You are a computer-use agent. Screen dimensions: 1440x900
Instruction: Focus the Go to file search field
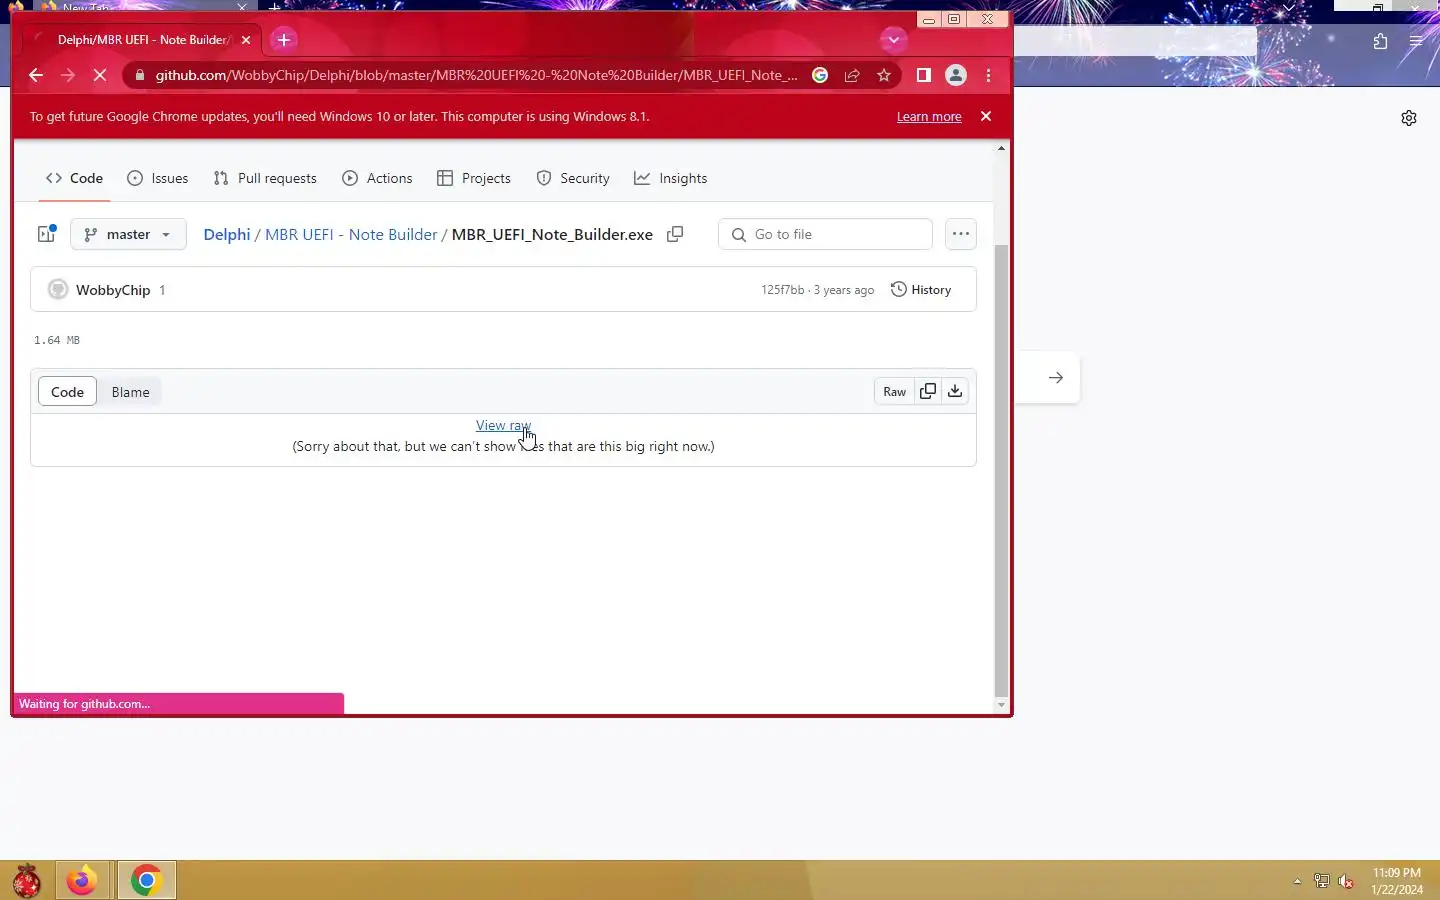(x=825, y=234)
